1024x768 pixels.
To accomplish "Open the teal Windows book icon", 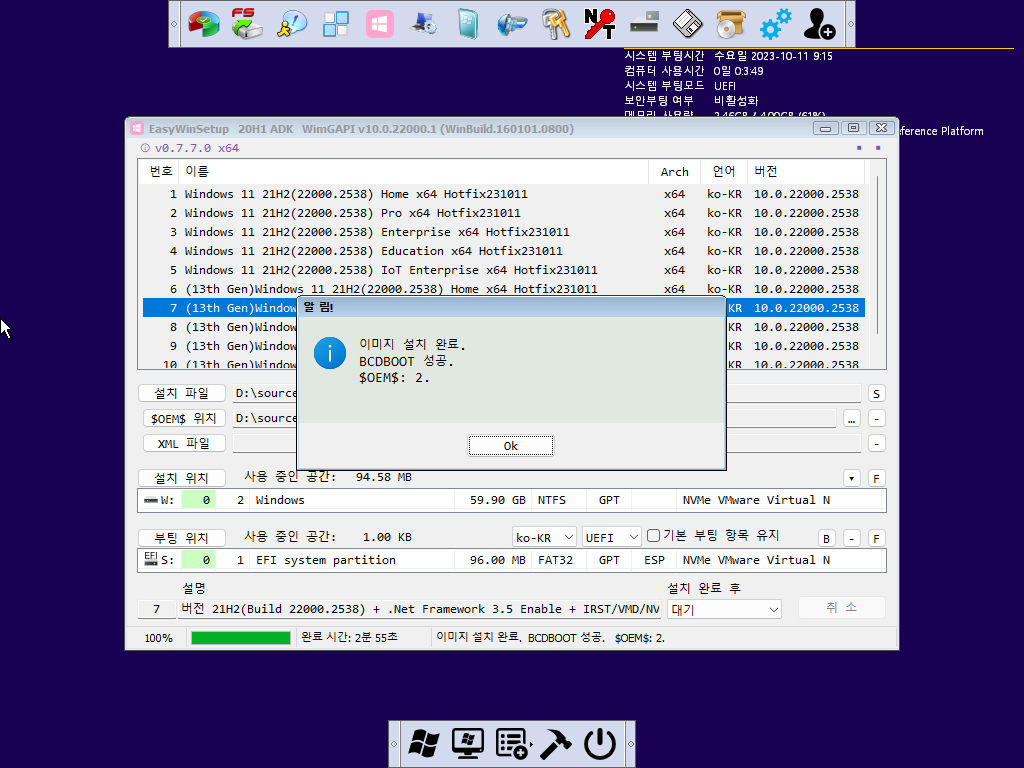I will pyautogui.click(x=468, y=24).
